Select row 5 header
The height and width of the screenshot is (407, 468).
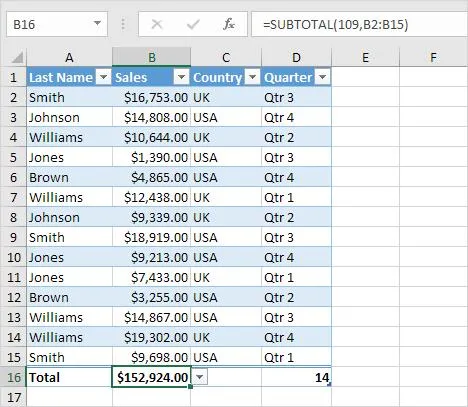pos(13,157)
